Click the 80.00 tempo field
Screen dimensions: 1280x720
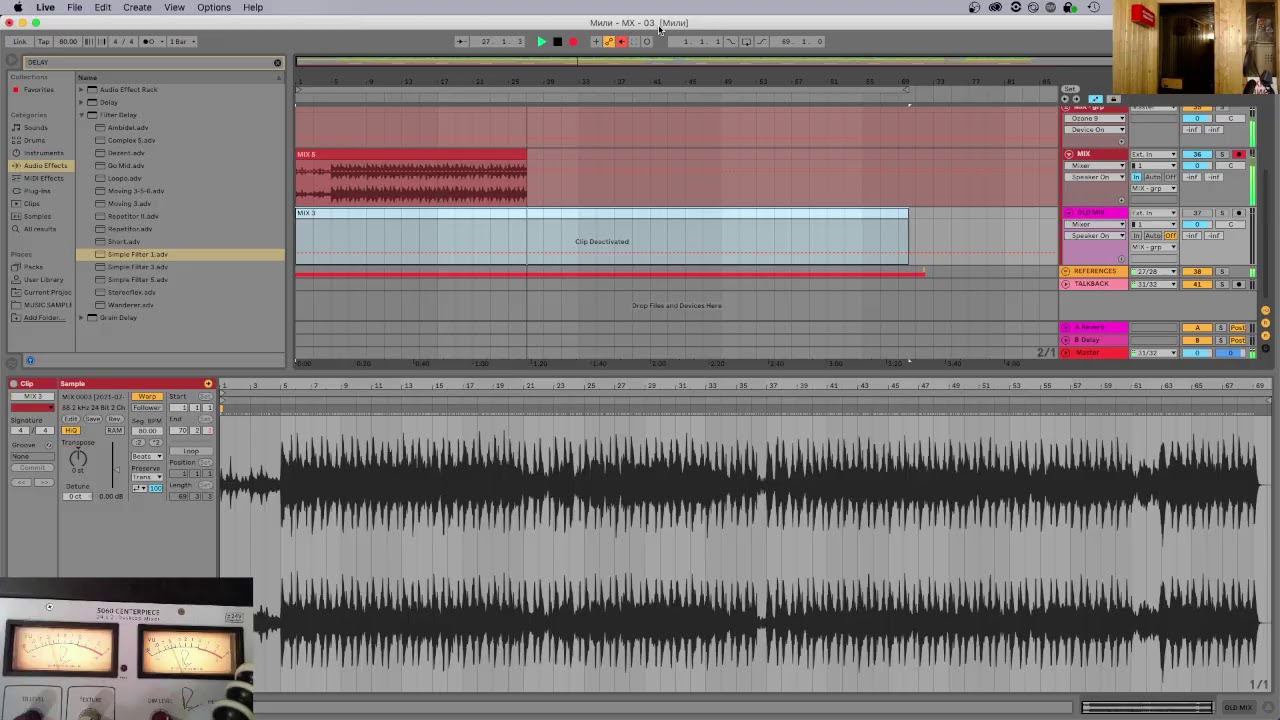[x=68, y=41]
